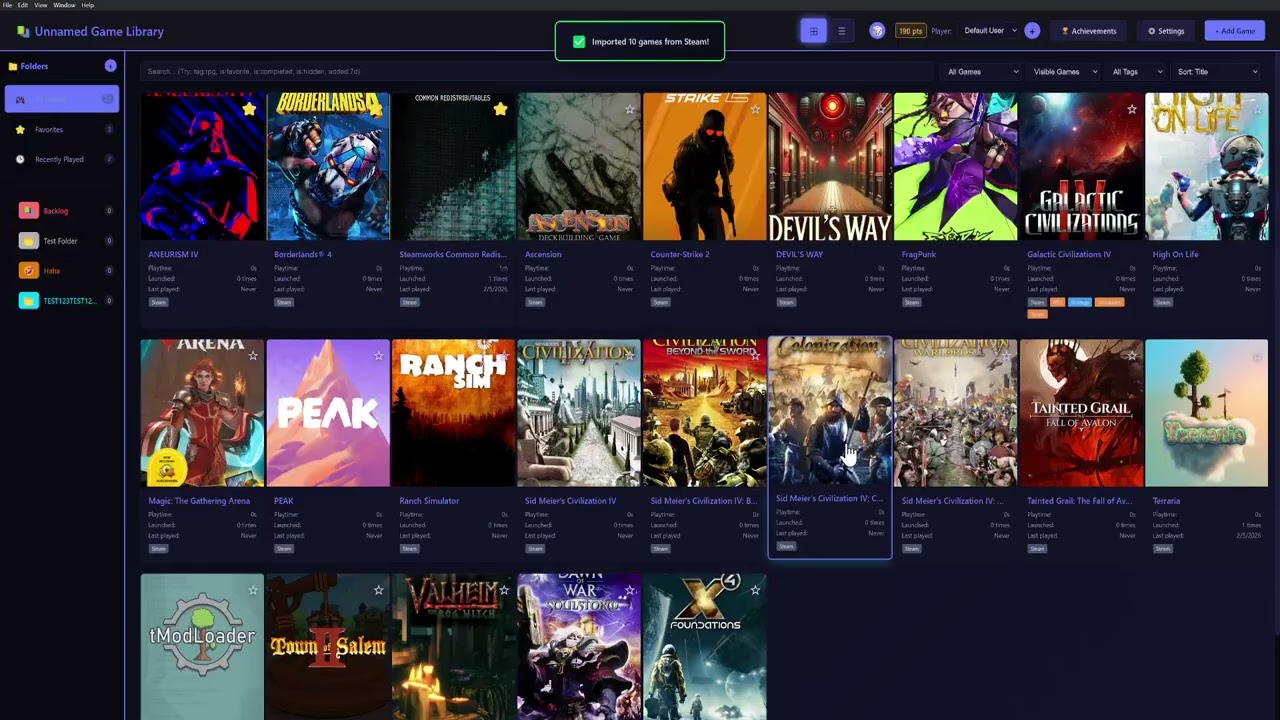Select Favorites in the sidebar
1280x720 pixels.
click(62, 129)
